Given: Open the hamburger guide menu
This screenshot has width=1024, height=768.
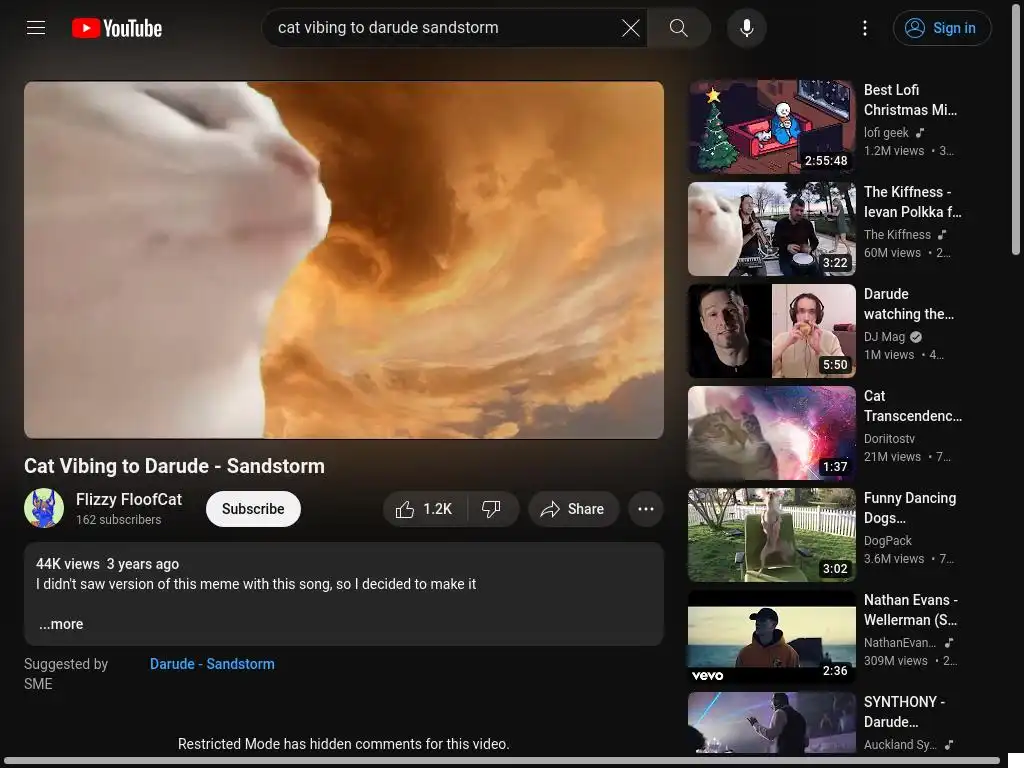Looking at the screenshot, I should click(x=36, y=28).
